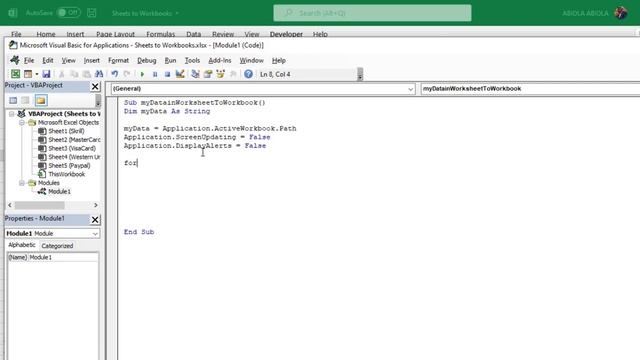Open the Insert object dropdown arrow

click(x=36, y=74)
